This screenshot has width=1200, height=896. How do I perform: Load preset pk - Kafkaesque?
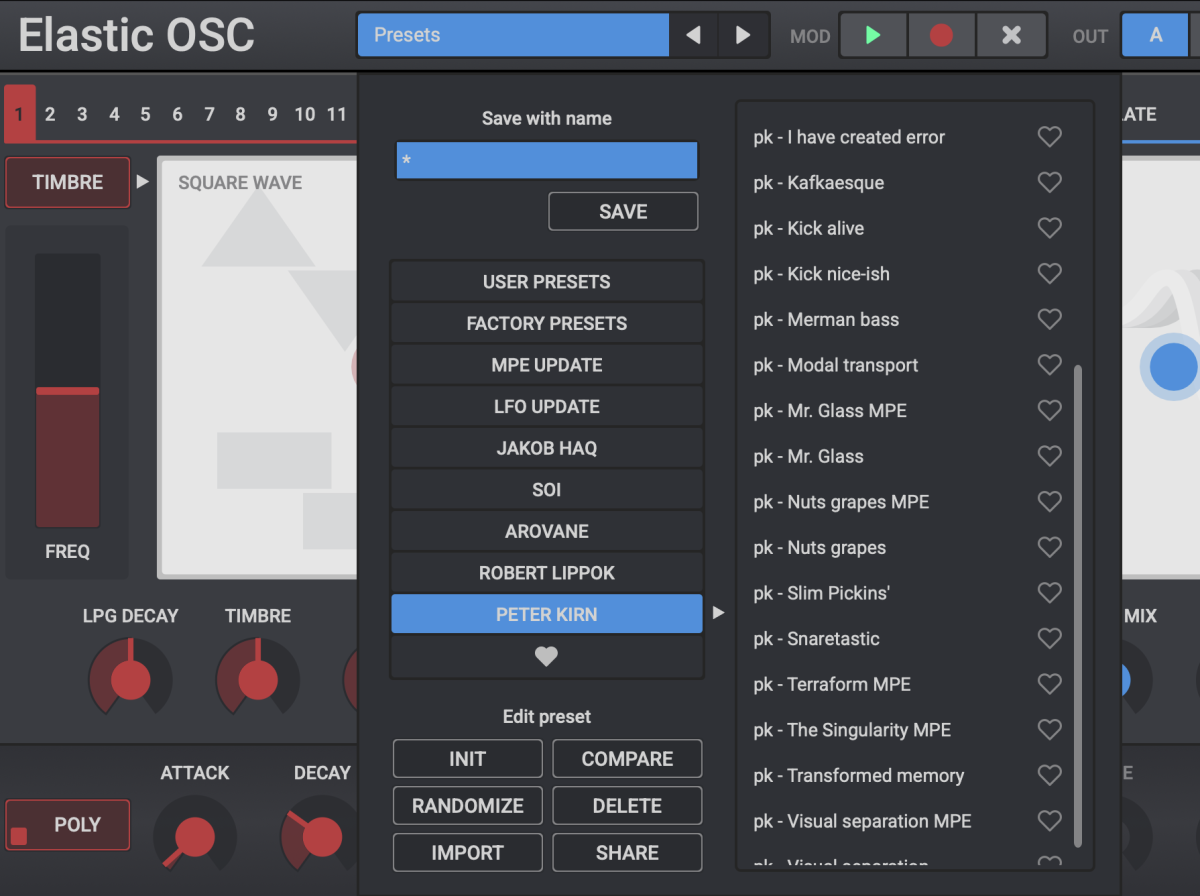point(818,182)
